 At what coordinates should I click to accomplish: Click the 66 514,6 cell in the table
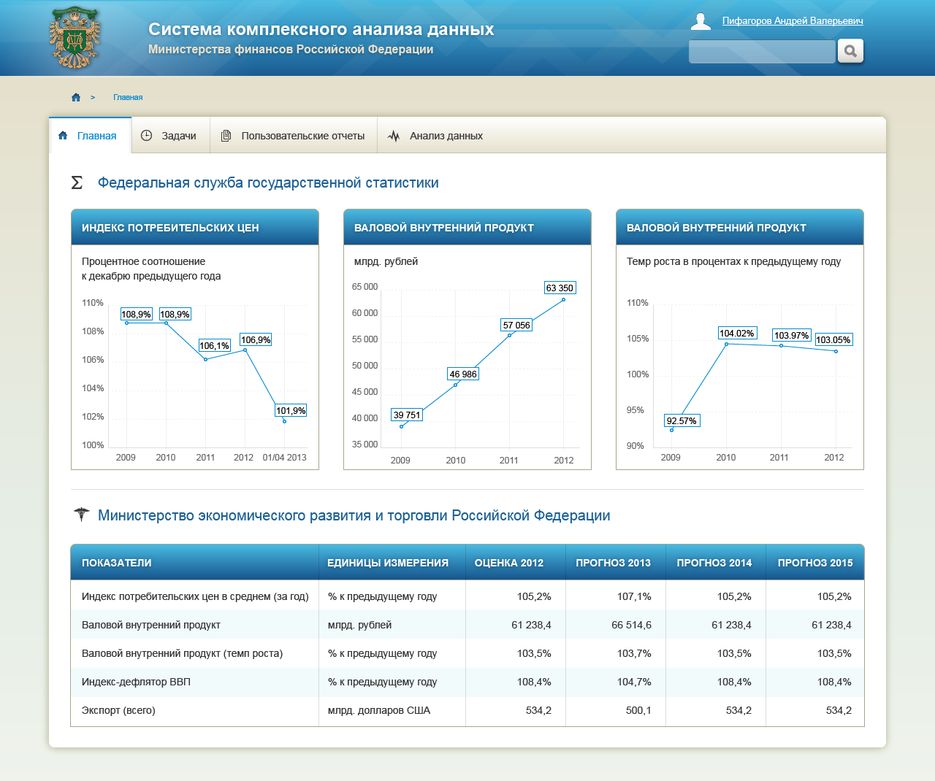click(x=631, y=625)
